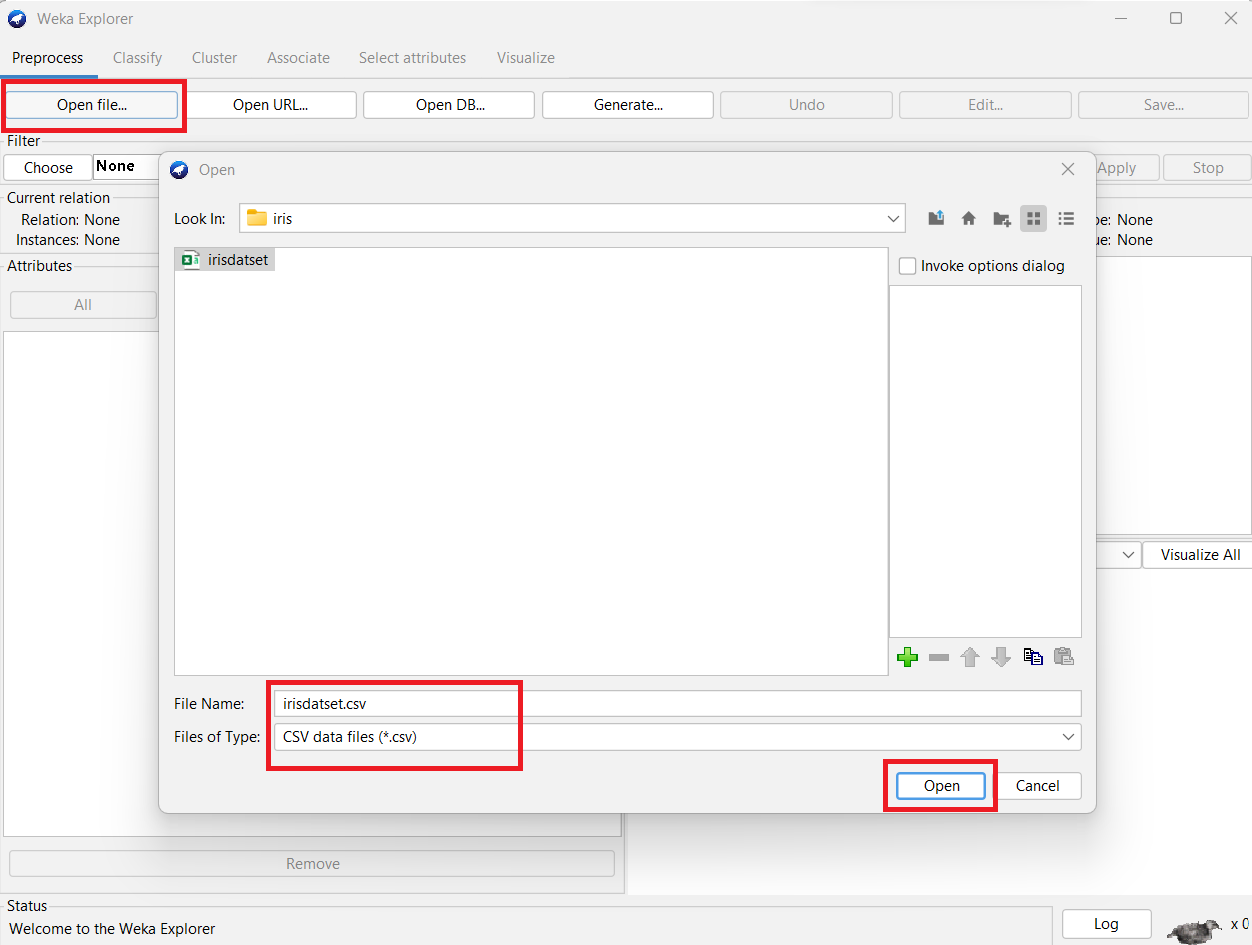Select the irisdatset file name
This screenshot has width=1252, height=945.
click(x=238, y=260)
